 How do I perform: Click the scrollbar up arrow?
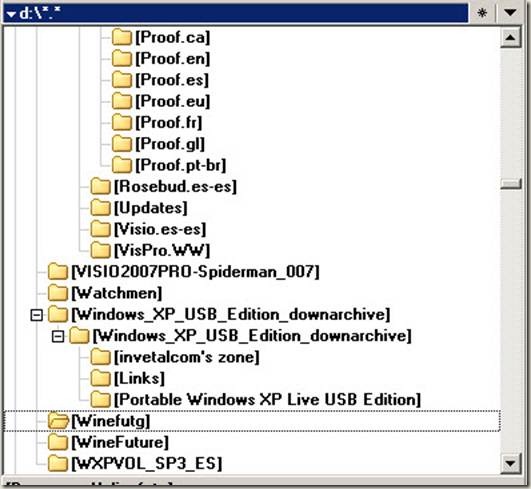pyautogui.click(x=510, y=37)
